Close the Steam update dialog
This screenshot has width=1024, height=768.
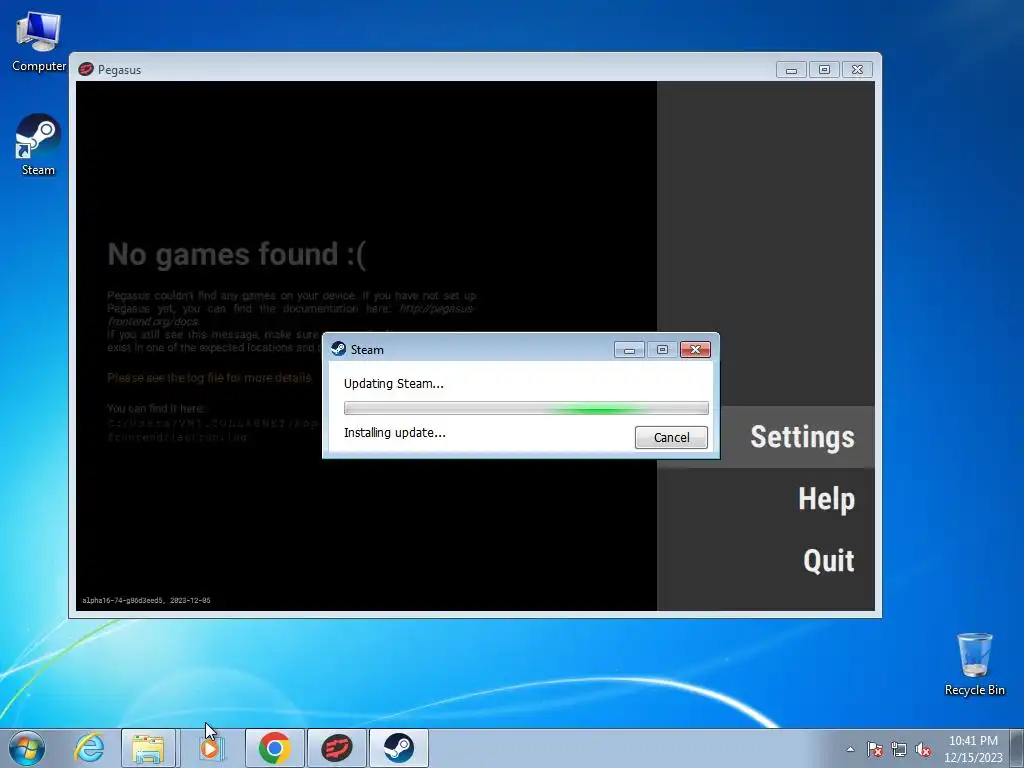[695, 350]
